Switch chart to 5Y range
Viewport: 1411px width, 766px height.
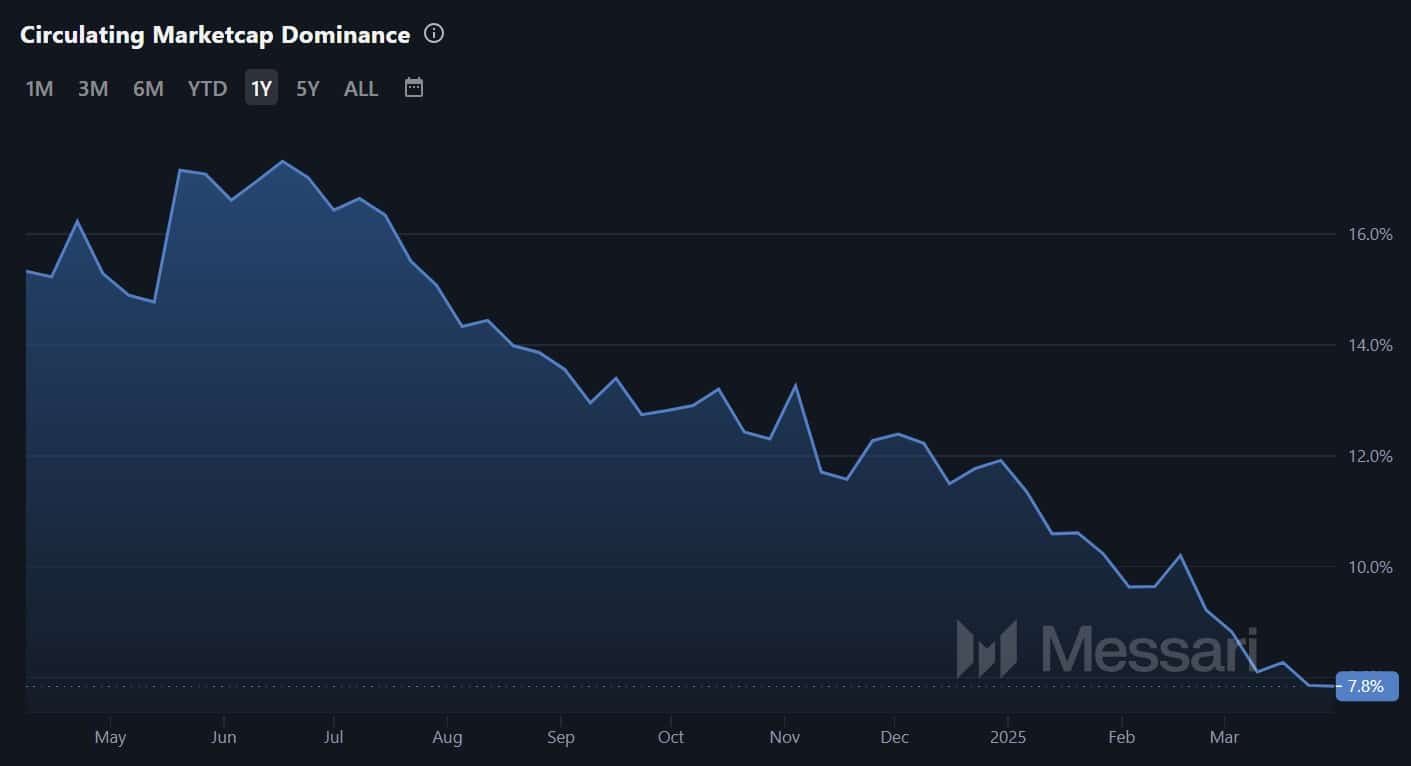click(307, 89)
